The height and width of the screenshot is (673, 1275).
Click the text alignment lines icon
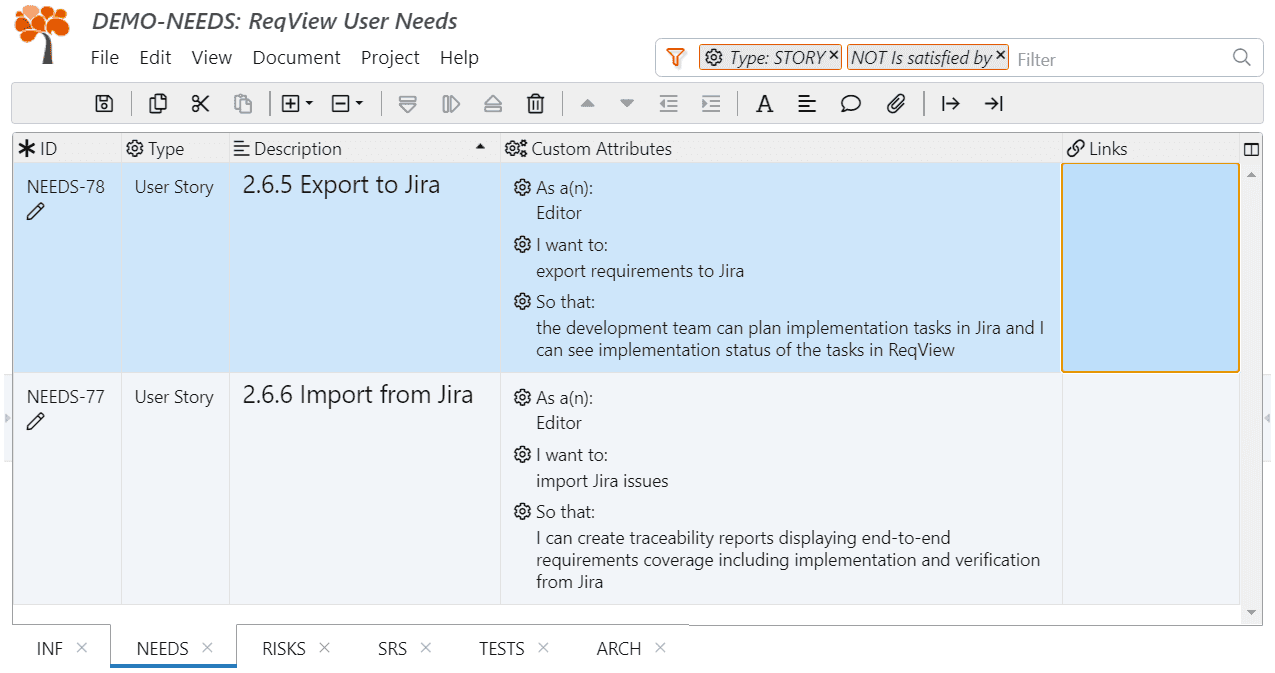coord(807,103)
